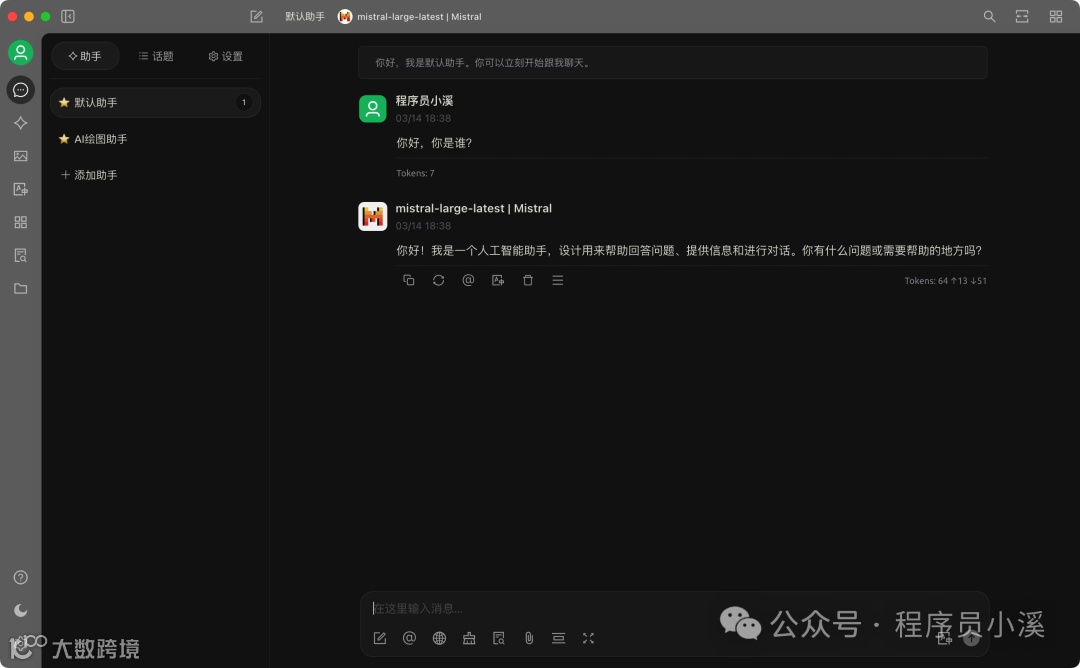Toggle narrow mode icon in title bar
The width and height of the screenshot is (1080, 668).
(x=1022, y=17)
